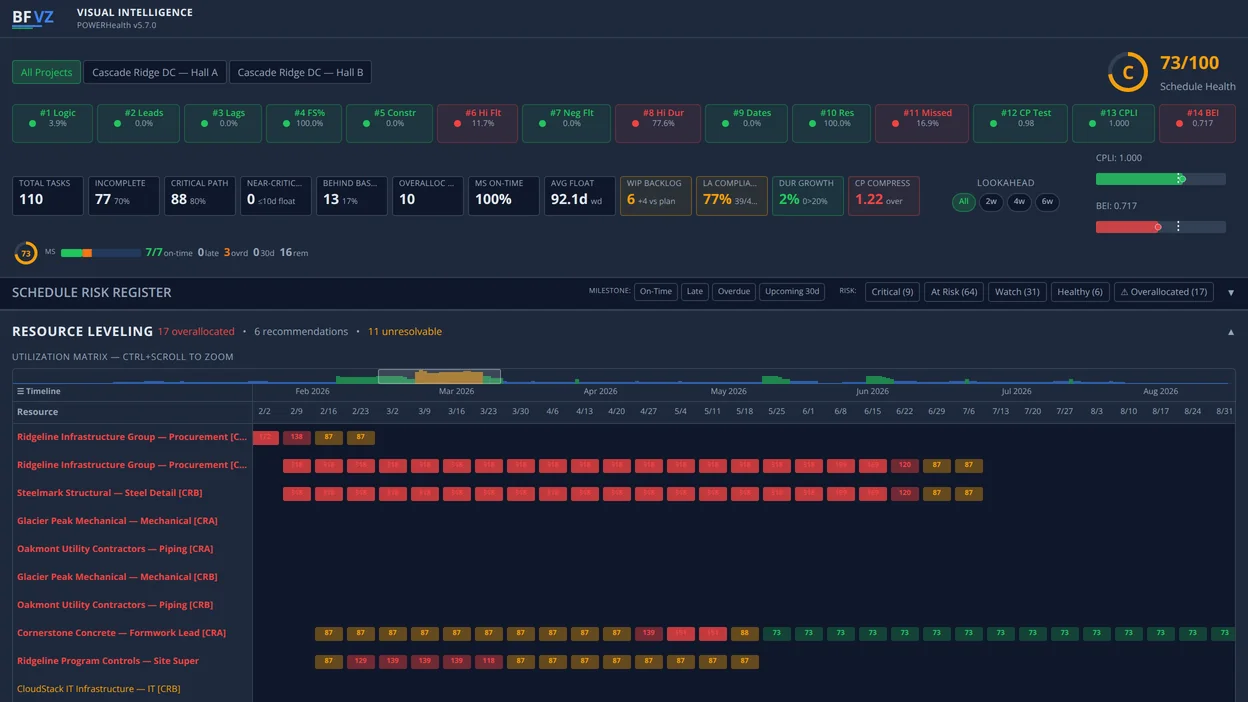
Task: Expand the Schedule Risk Register section
Action: [x=1230, y=293]
